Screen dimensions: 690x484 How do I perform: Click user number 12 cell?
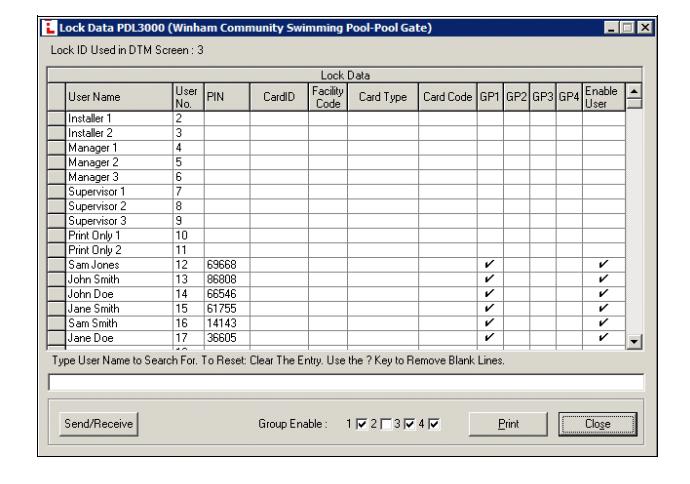[x=188, y=264]
